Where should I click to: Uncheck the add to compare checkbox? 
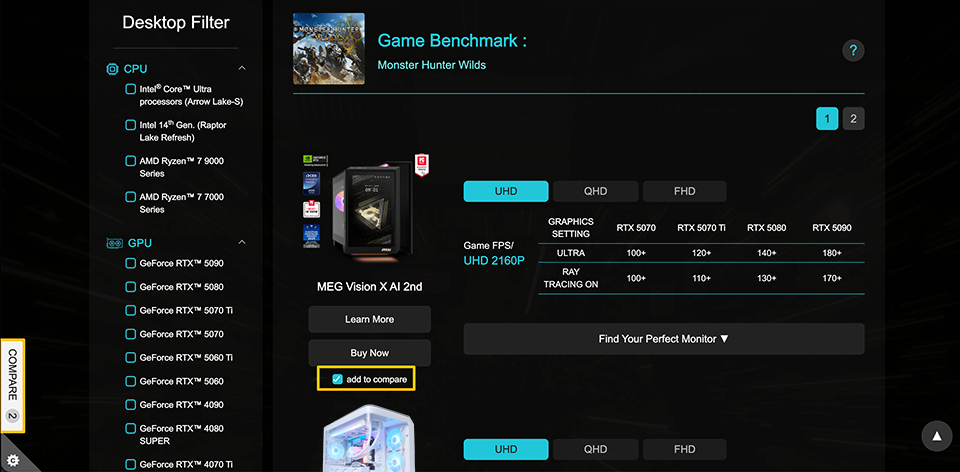337,379
